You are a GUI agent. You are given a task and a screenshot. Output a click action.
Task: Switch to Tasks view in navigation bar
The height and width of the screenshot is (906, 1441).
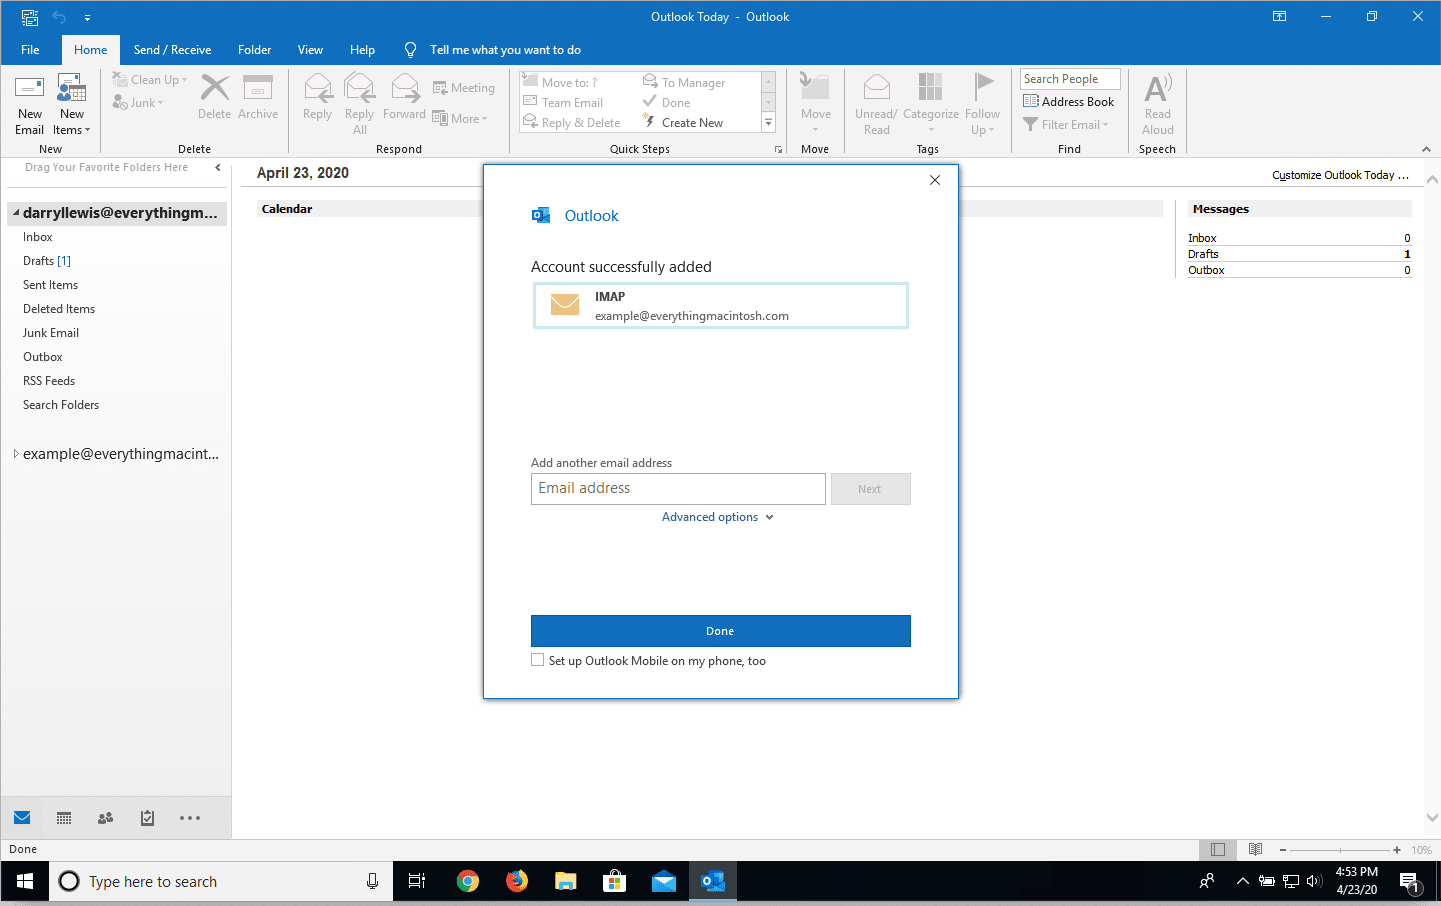pyautogui.click(x=147, y=818)
